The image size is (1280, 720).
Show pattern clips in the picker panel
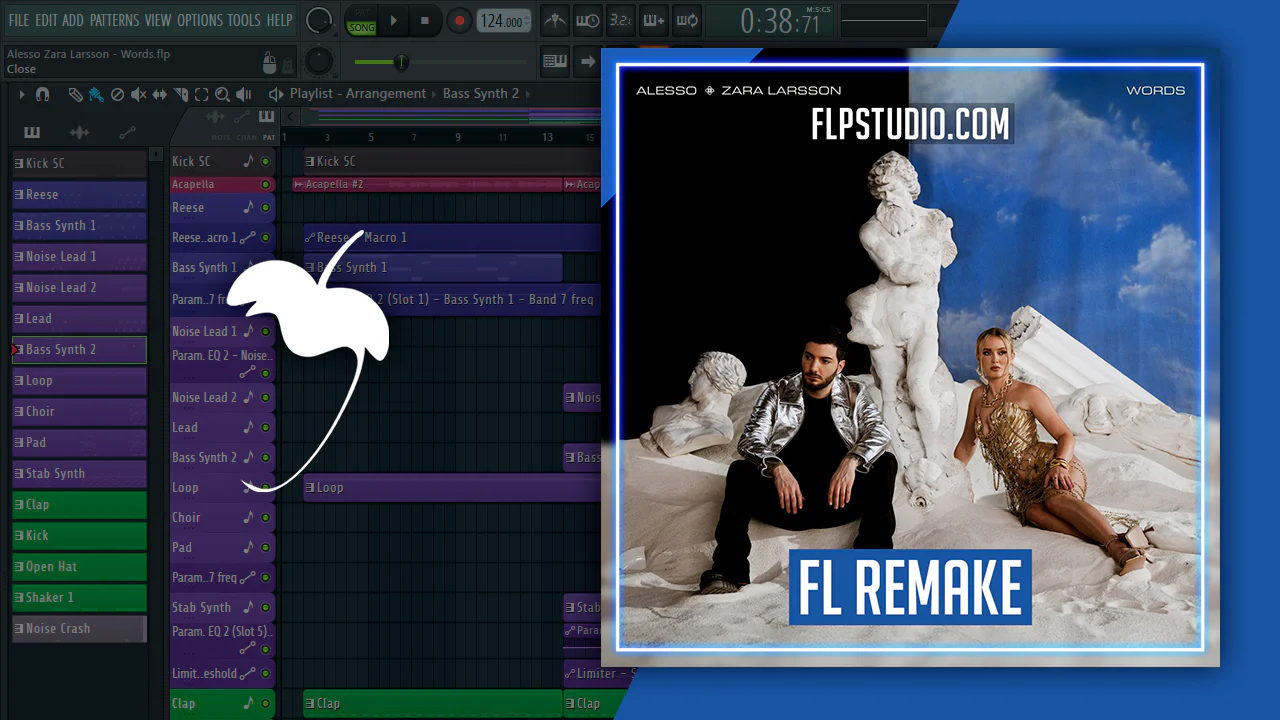[x=32, y=132]
